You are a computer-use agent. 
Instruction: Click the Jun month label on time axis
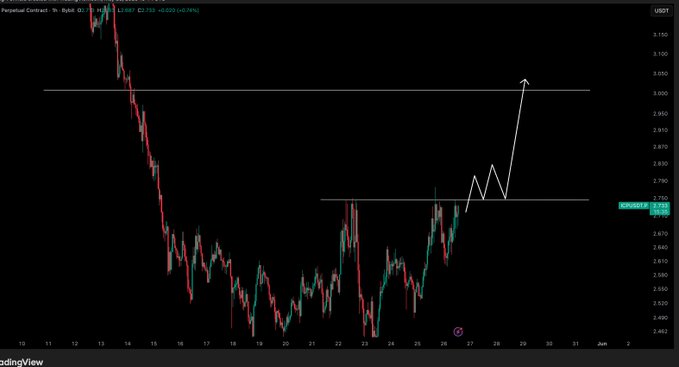602,344
